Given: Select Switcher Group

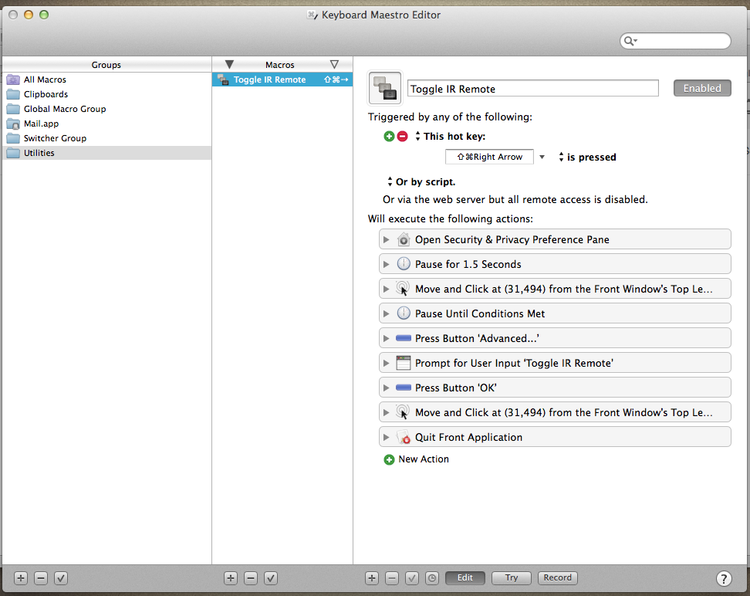Looking at the screenshot, I should pyautogui.click(x=107, y=138).
